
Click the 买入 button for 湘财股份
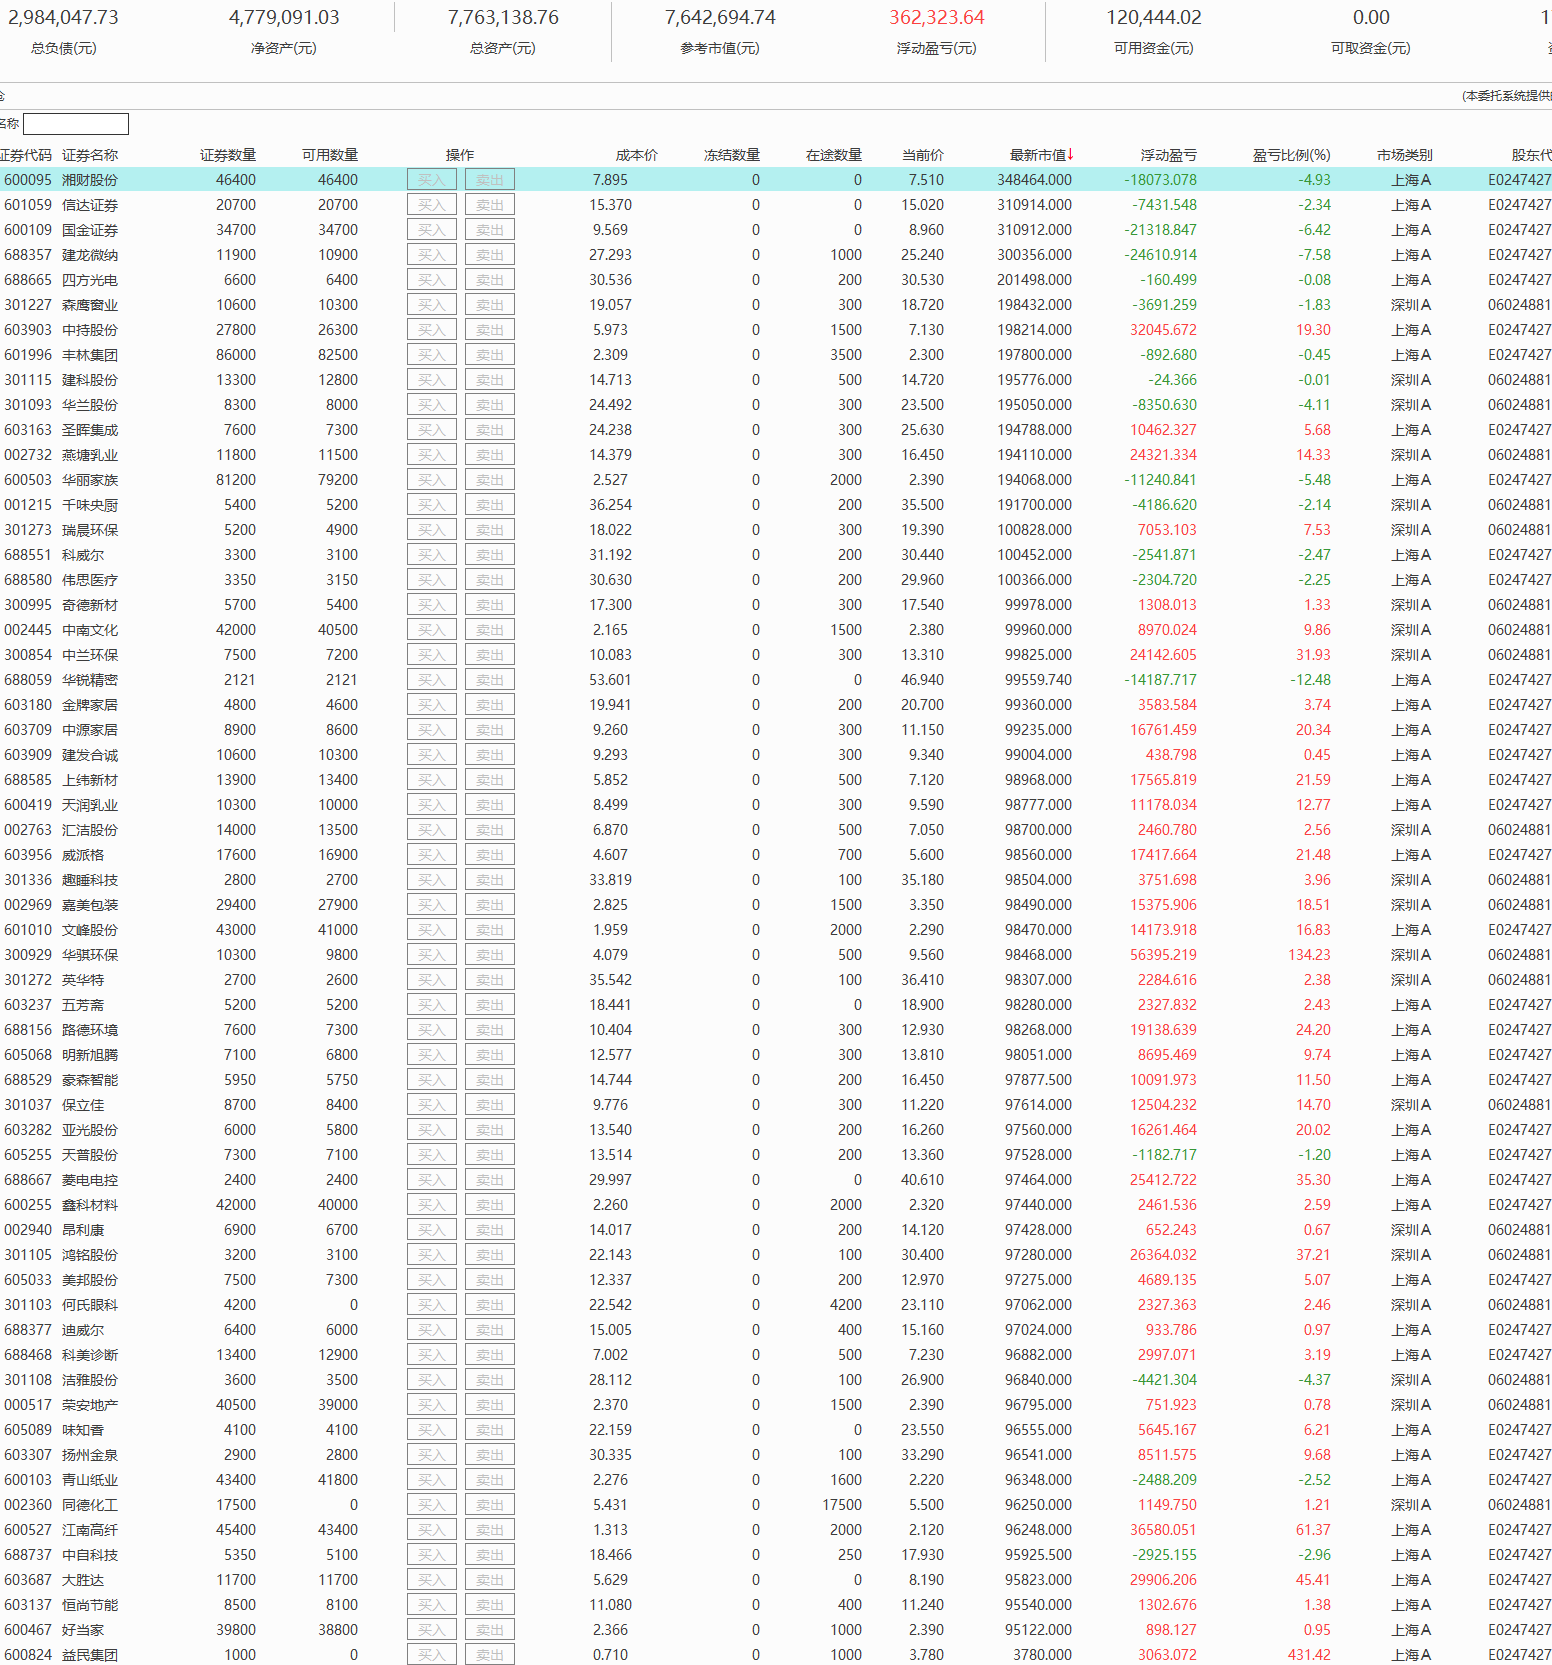point(431,180)
